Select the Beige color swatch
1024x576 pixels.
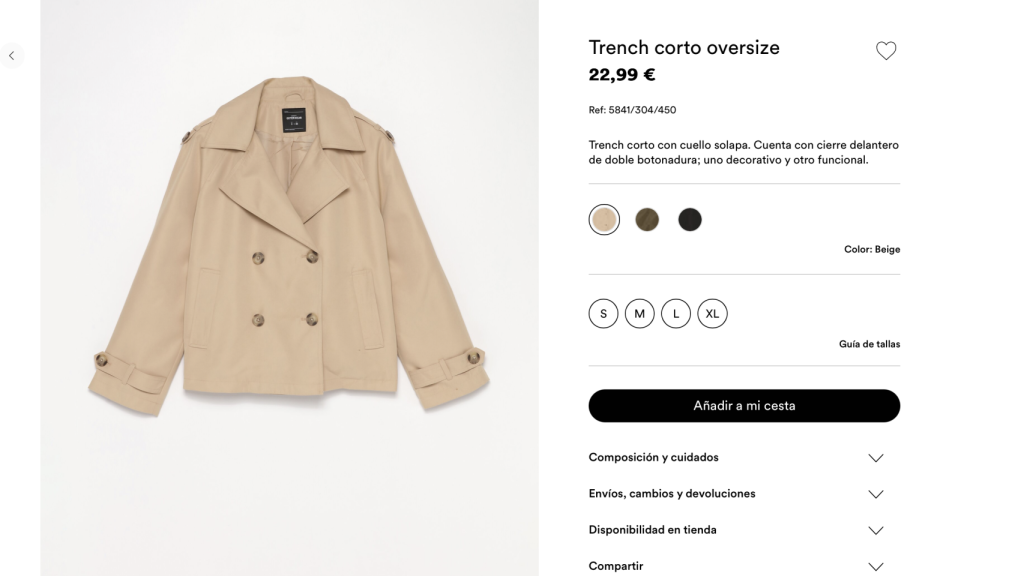(x=604, y=219)
